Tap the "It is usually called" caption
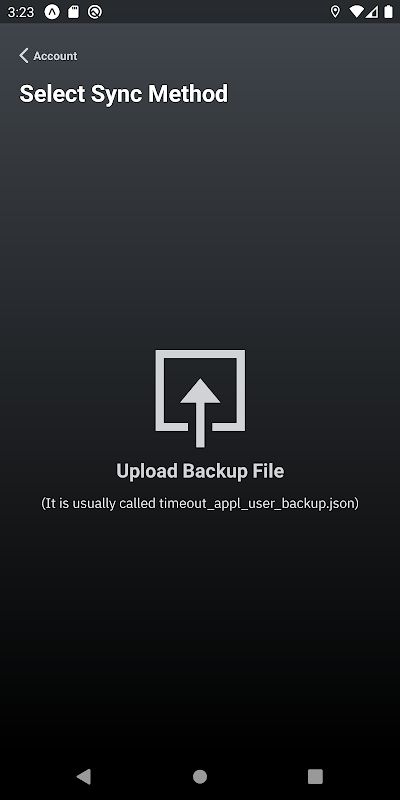 pyautogui.click(x=99, y=504)
